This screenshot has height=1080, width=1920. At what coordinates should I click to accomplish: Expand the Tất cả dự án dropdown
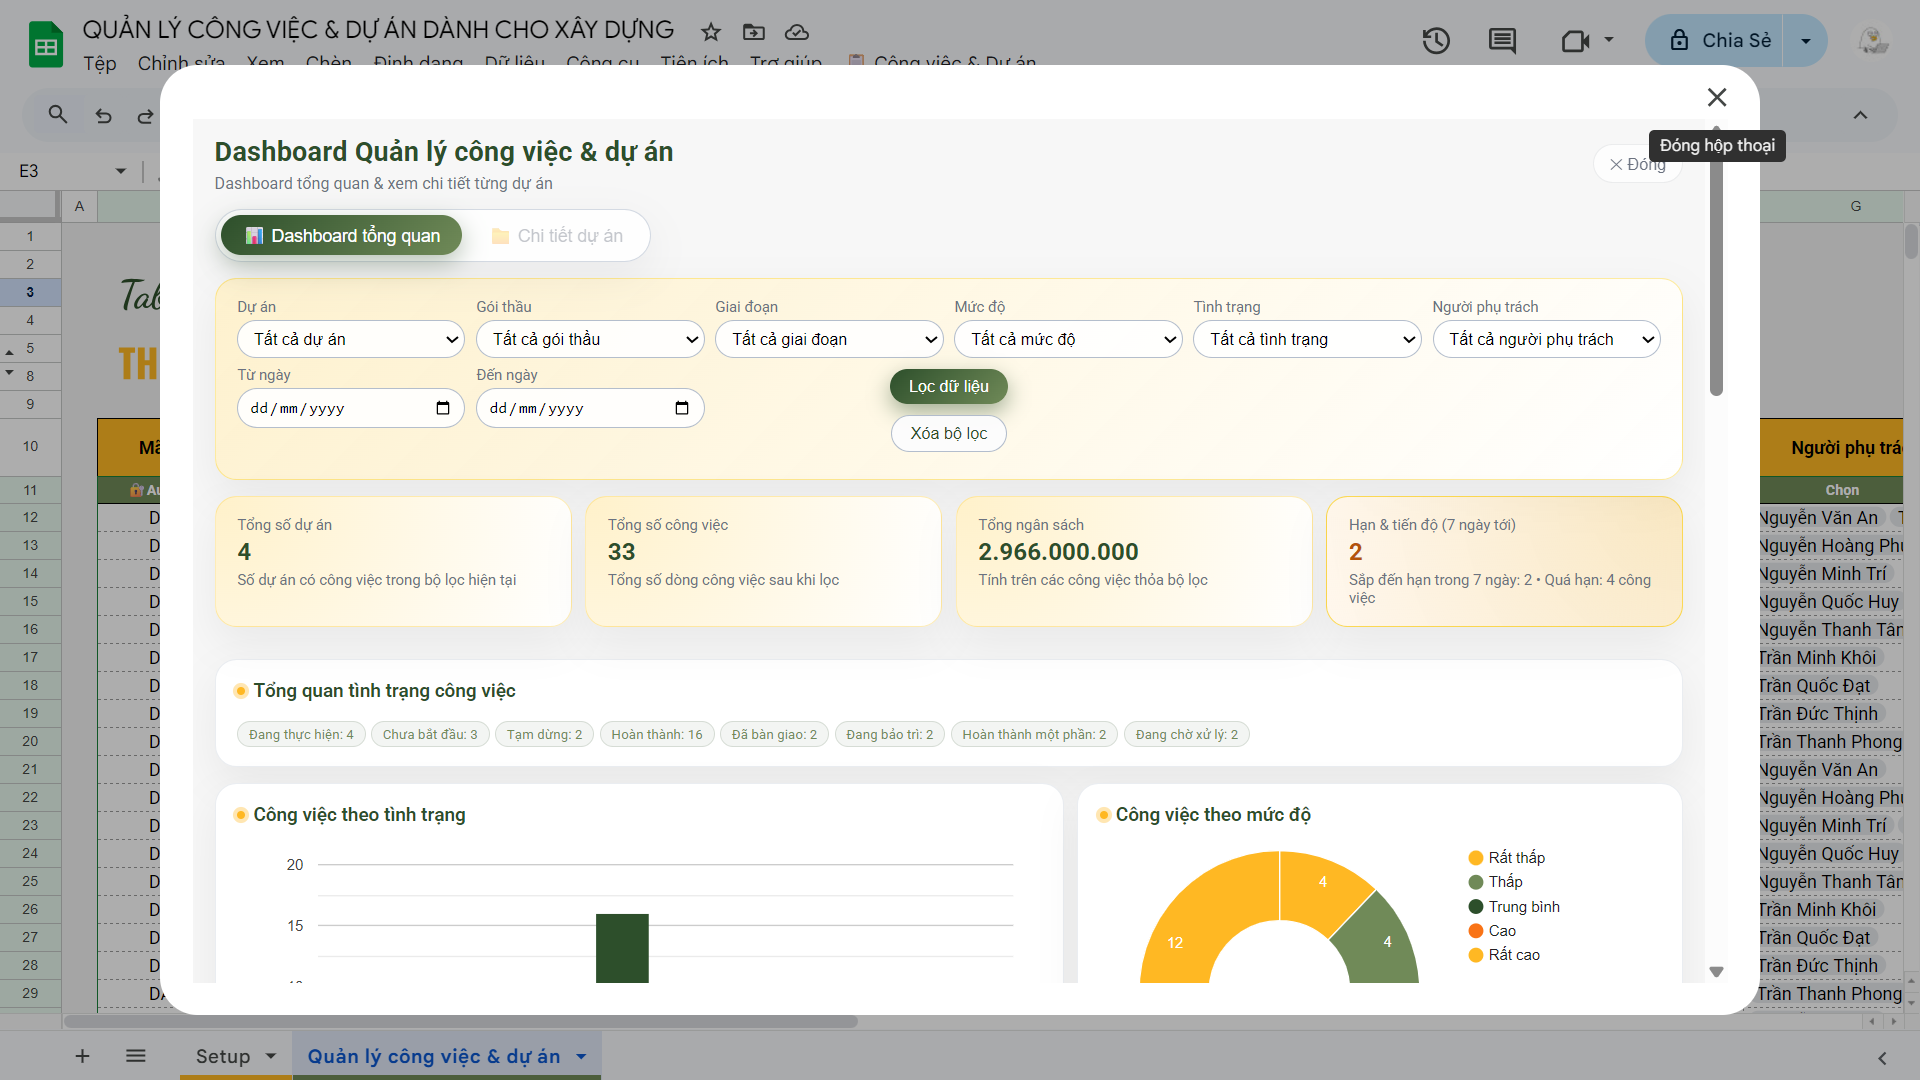[x=351, y=339]
